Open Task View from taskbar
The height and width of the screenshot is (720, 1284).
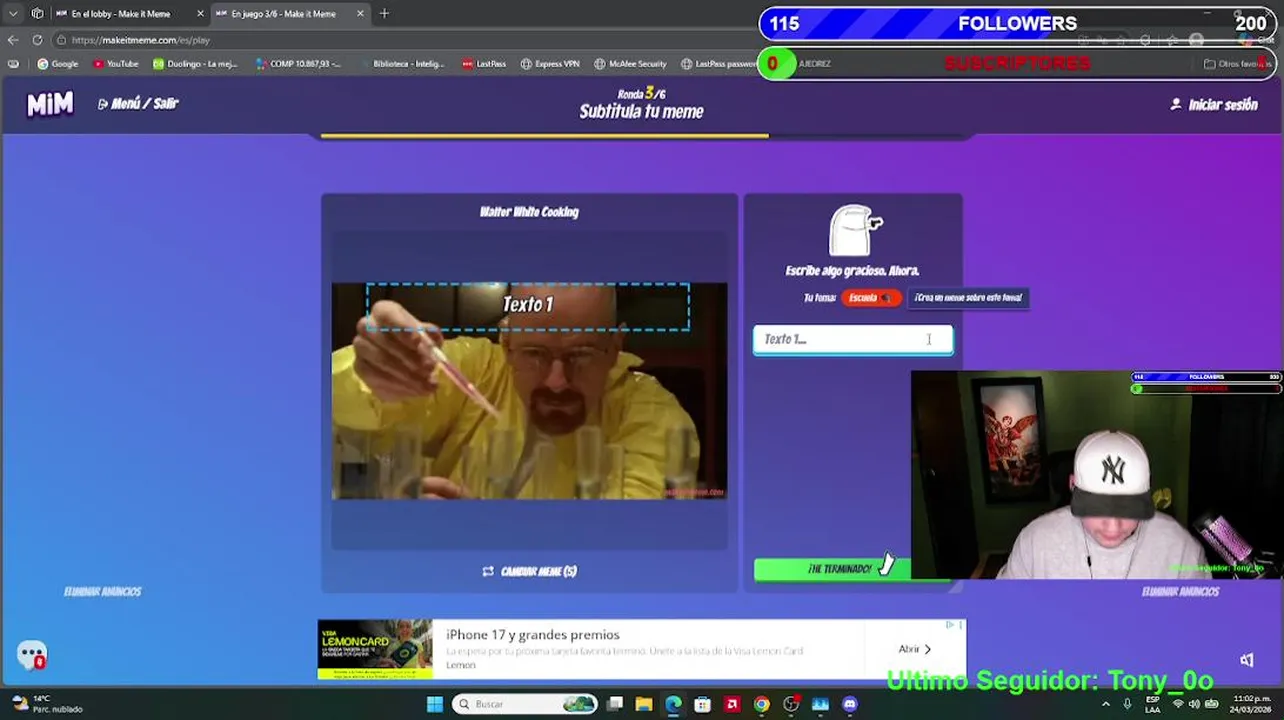pyautogui.click(x=615, y=704)
